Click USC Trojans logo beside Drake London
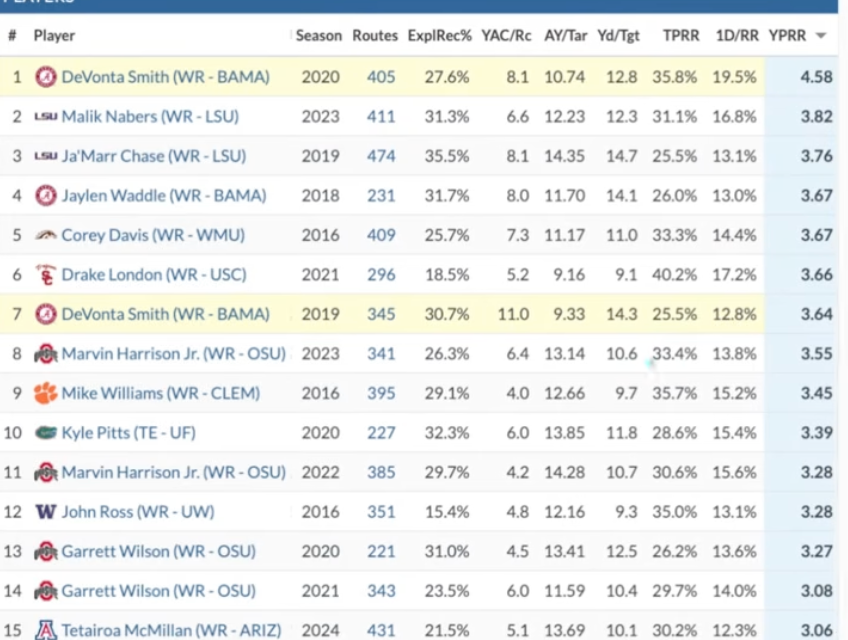Viewport: 848px width, 640px height. [45, 275]
